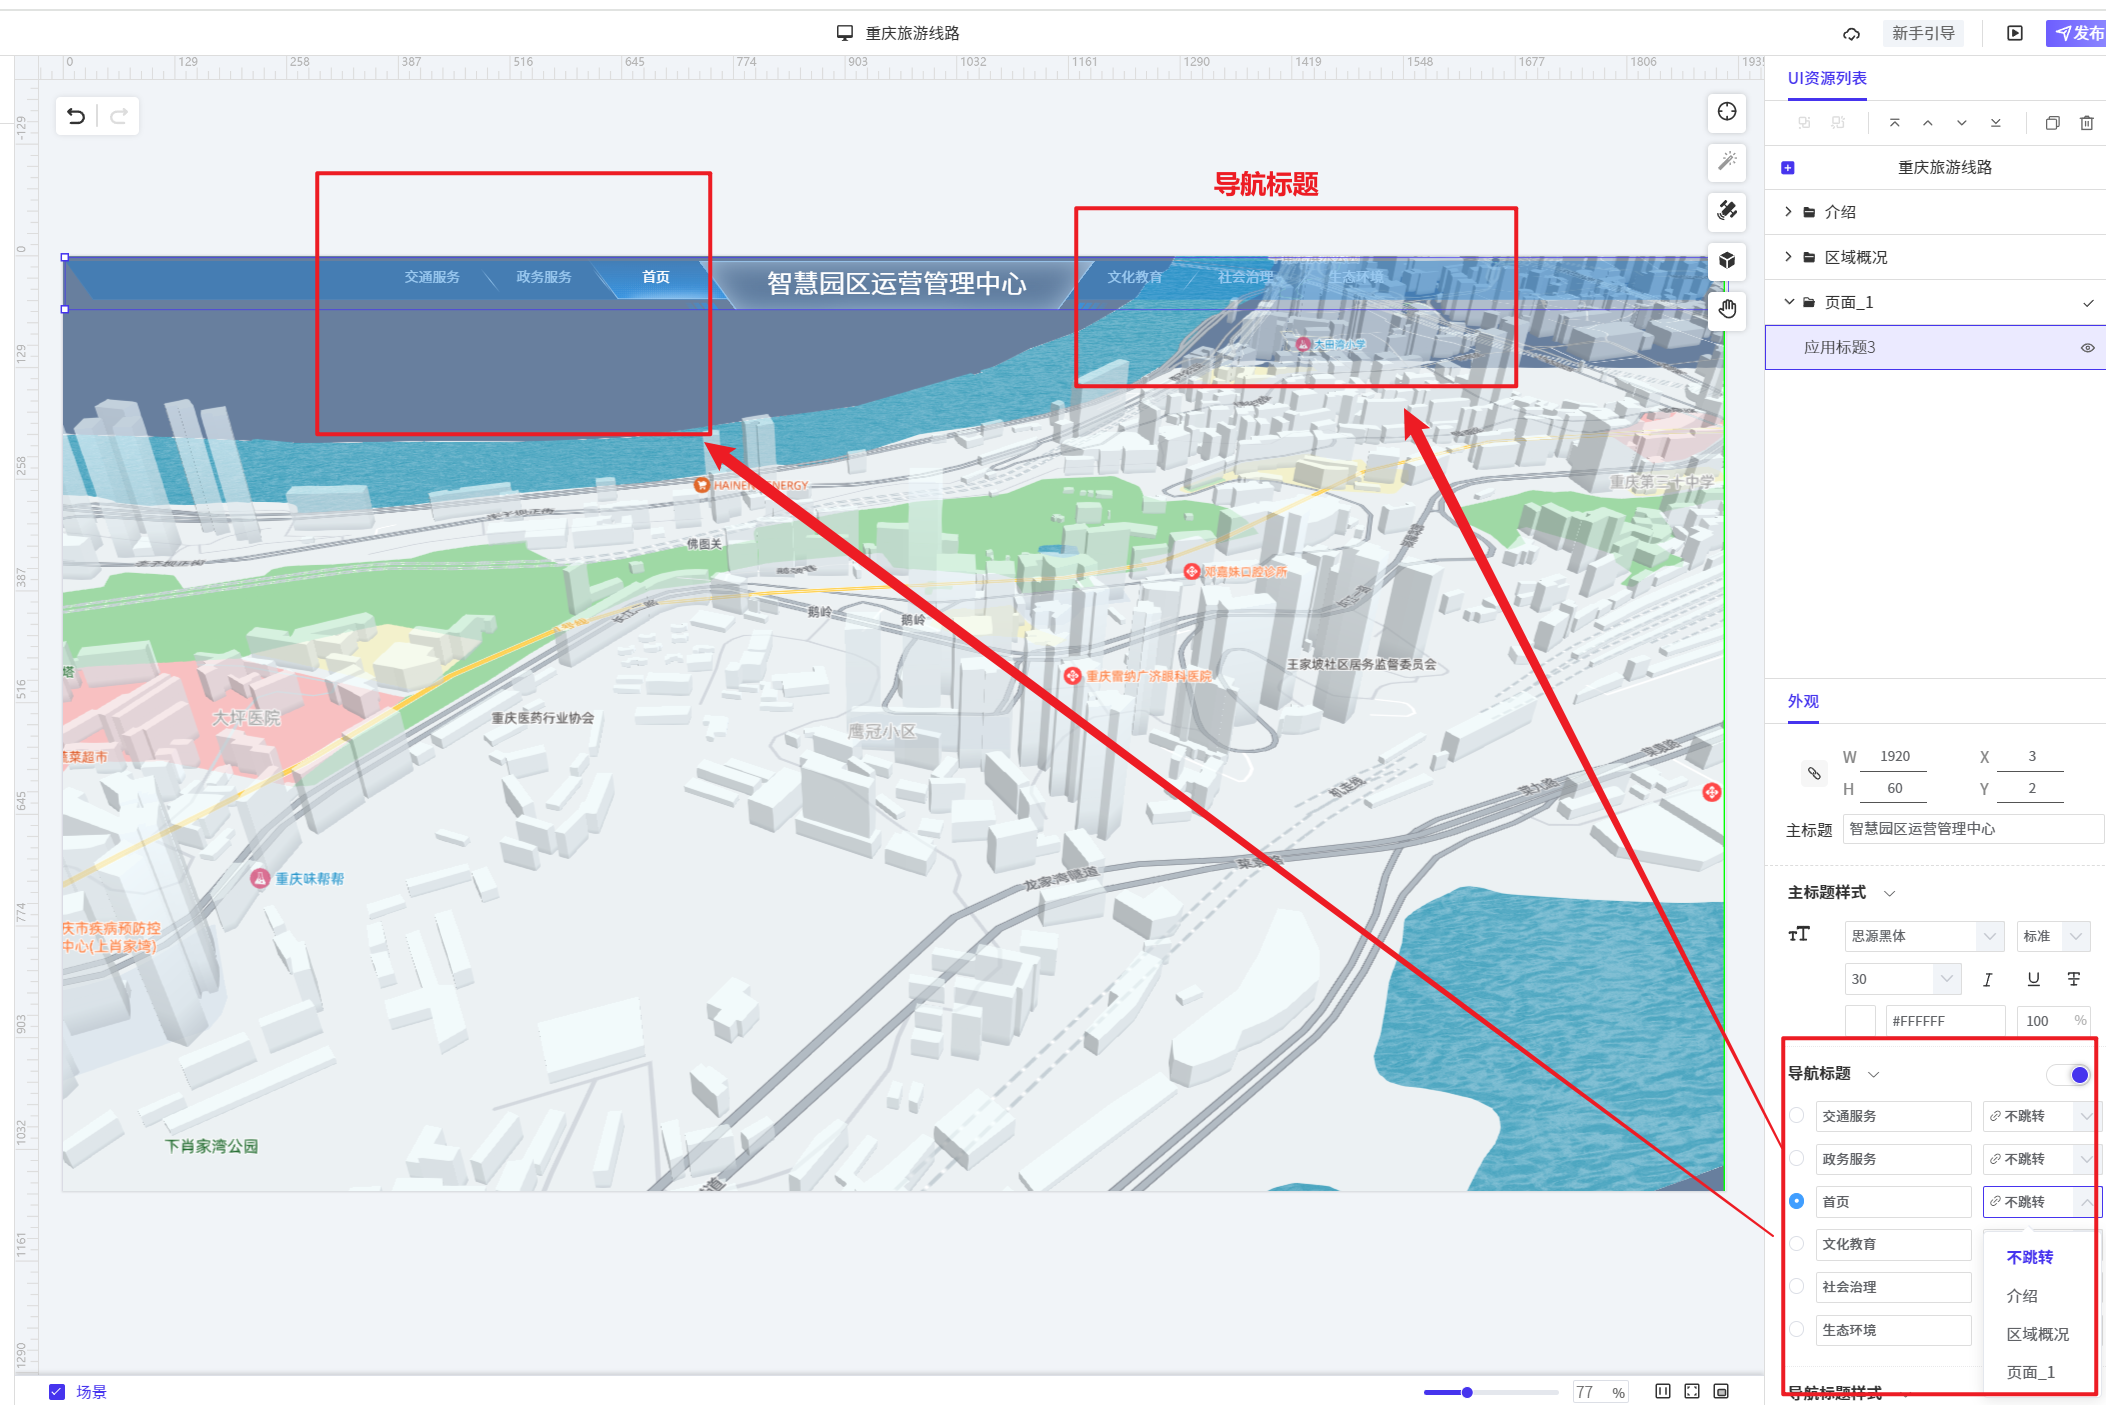
Task: Click the 新手引导 button
Action: point(1923,34)
